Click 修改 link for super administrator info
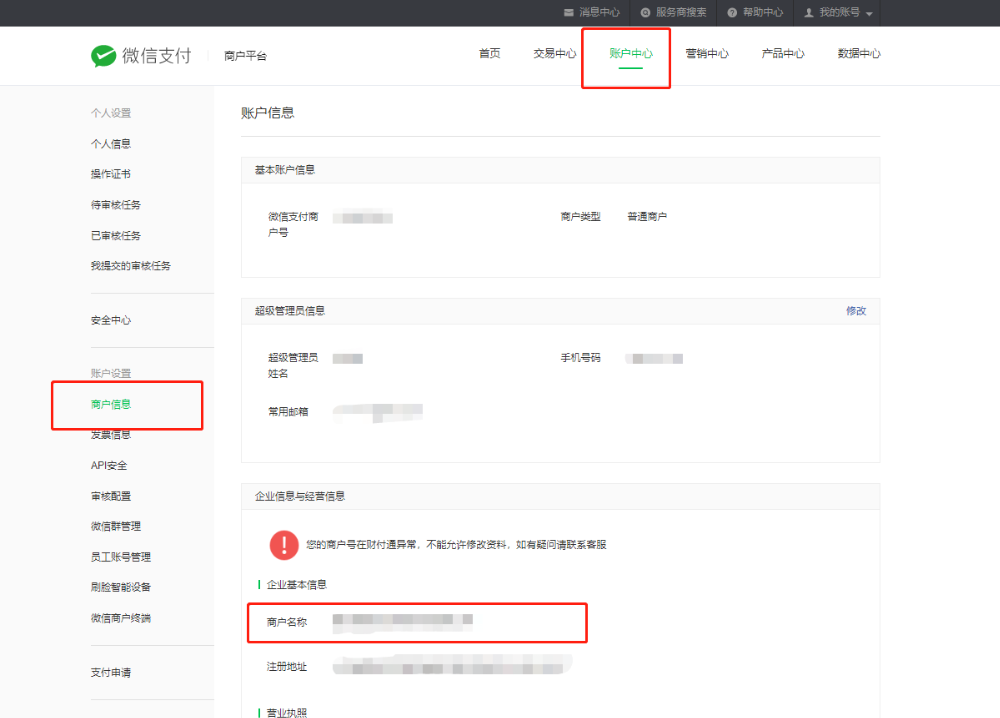1000x718 pixels. 856,311
